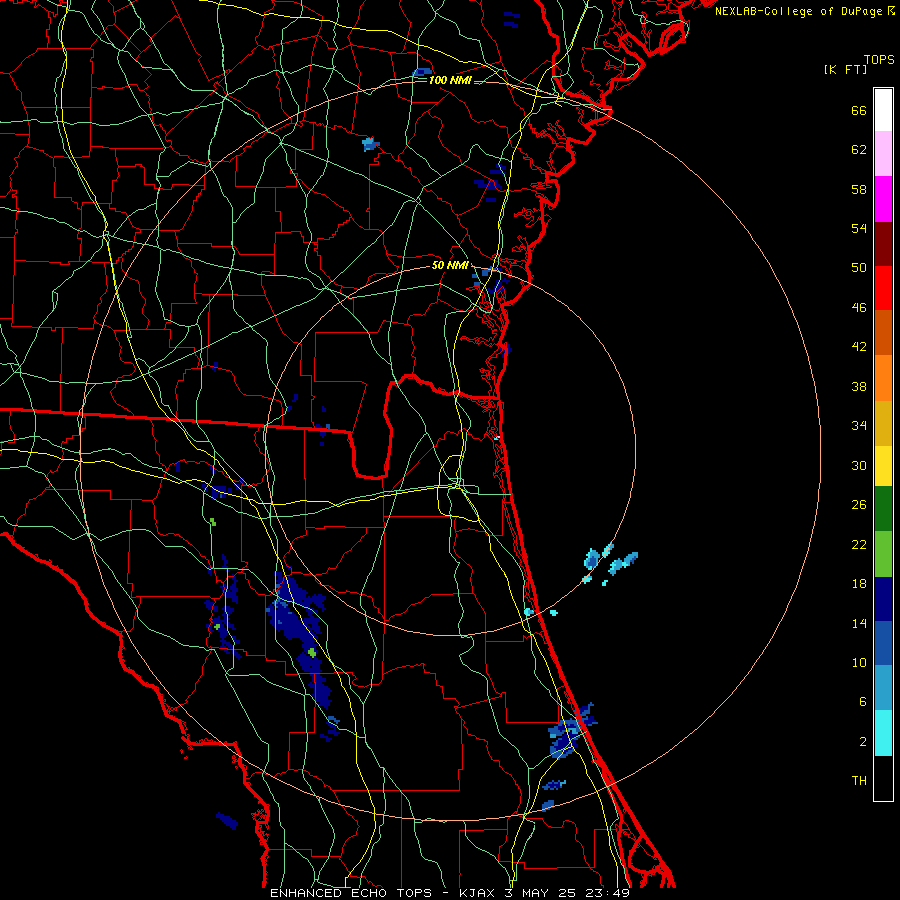Click the dark red swatch between 54 and 50

[x=883, y=244]
